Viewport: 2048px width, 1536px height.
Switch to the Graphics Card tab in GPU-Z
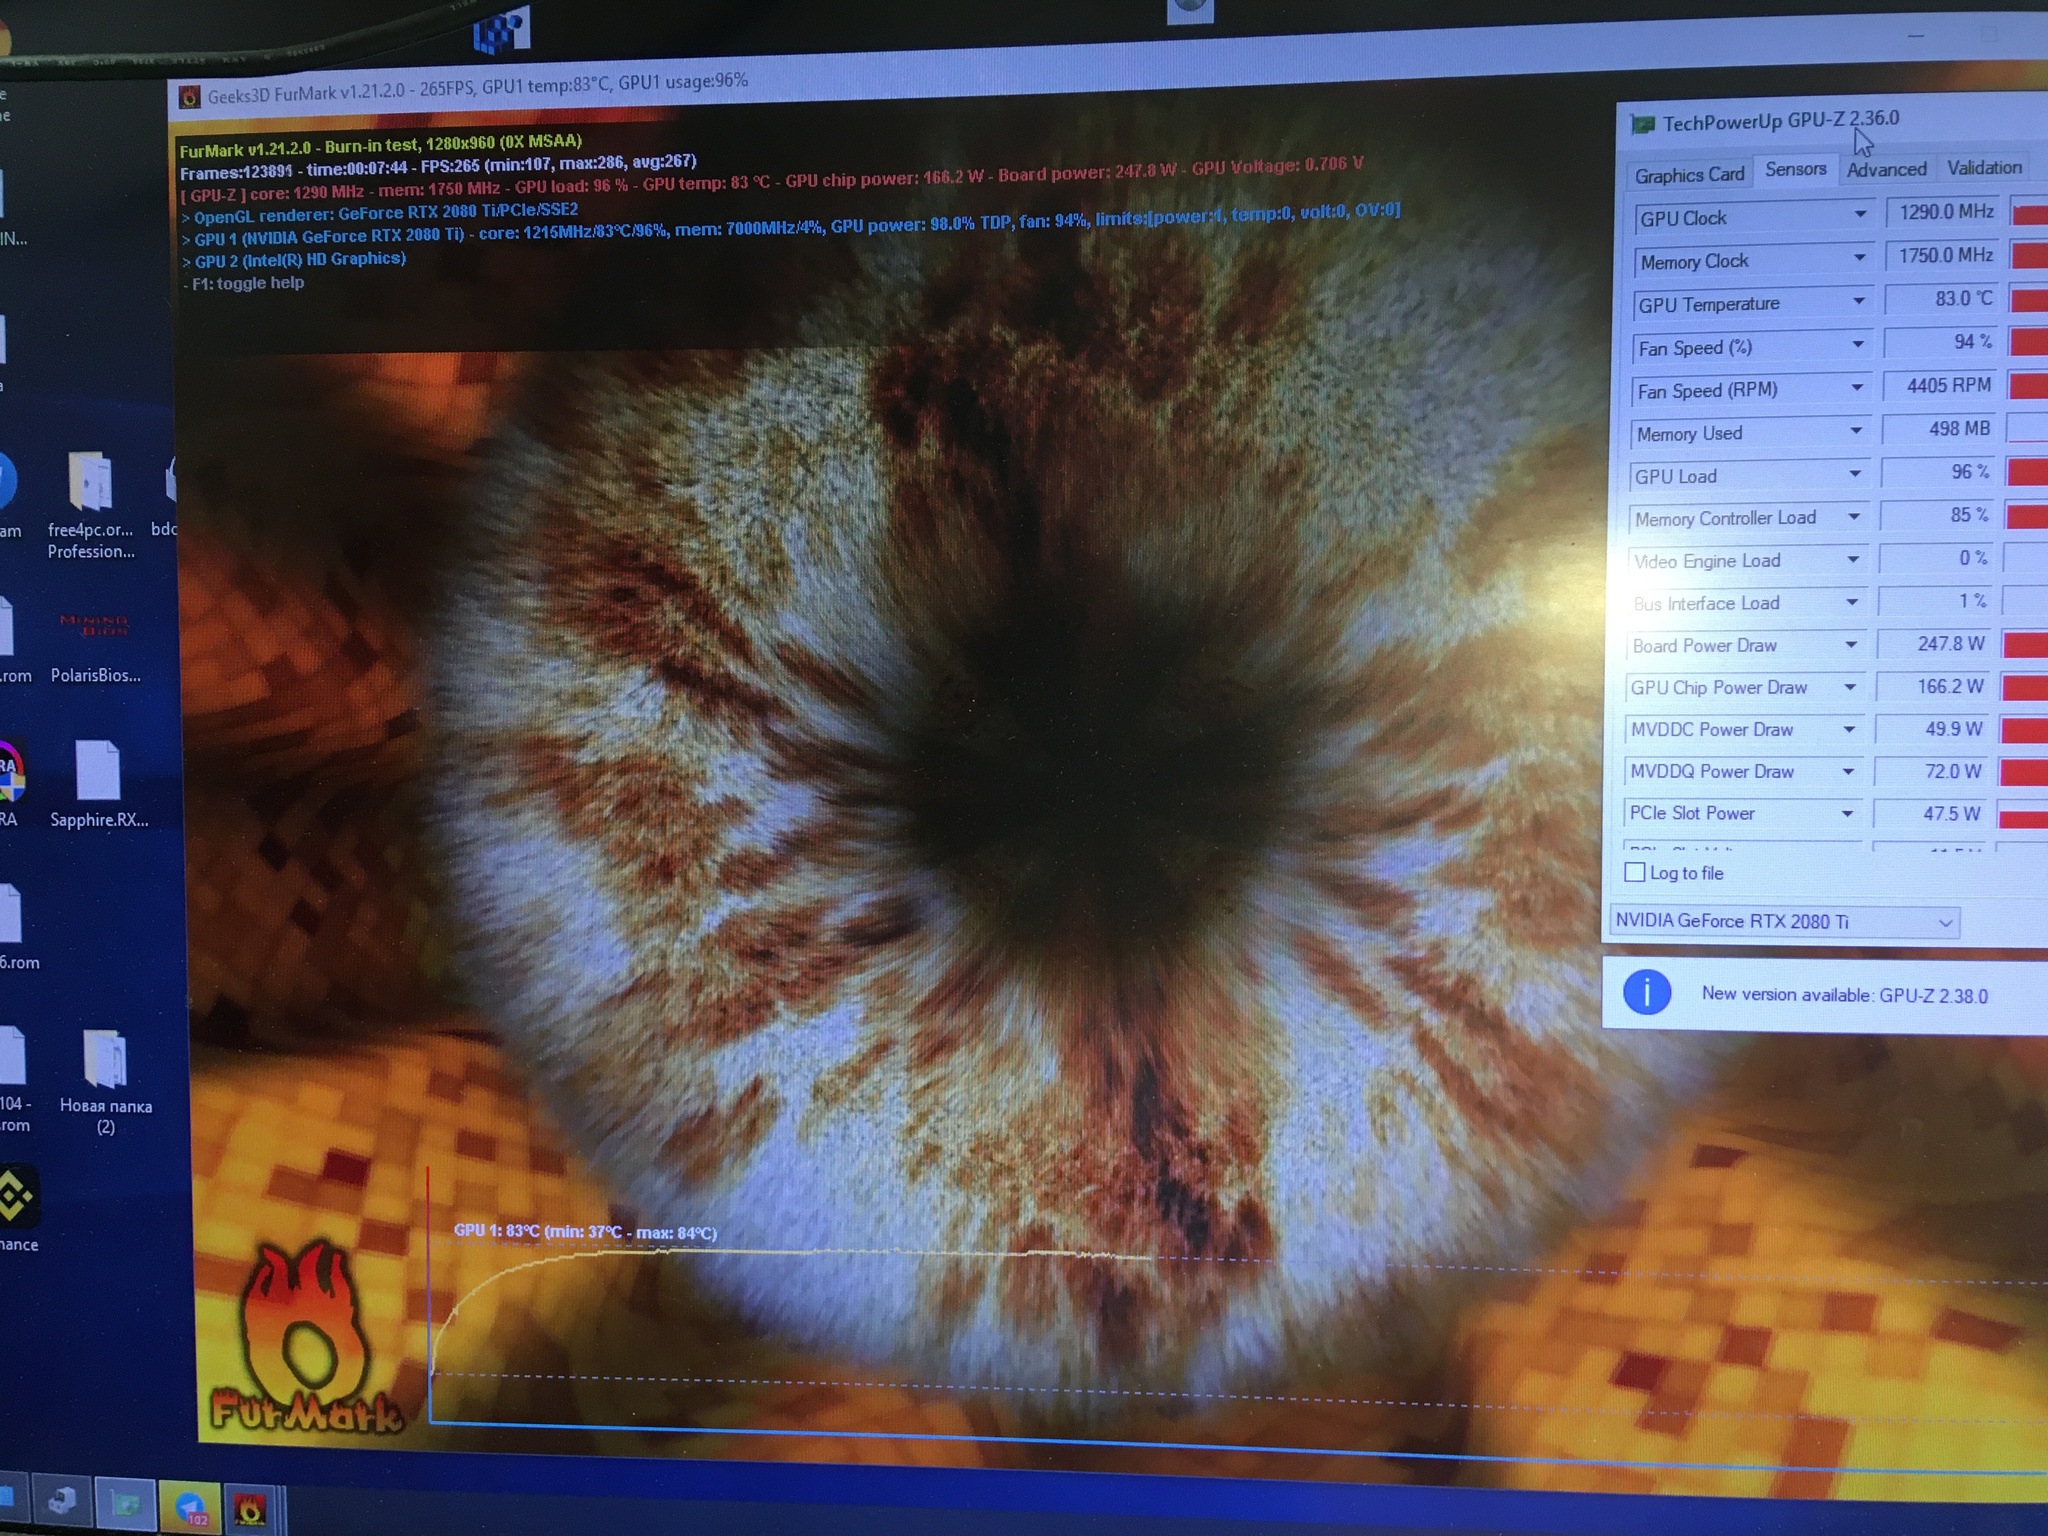(x=1689, y=175)
